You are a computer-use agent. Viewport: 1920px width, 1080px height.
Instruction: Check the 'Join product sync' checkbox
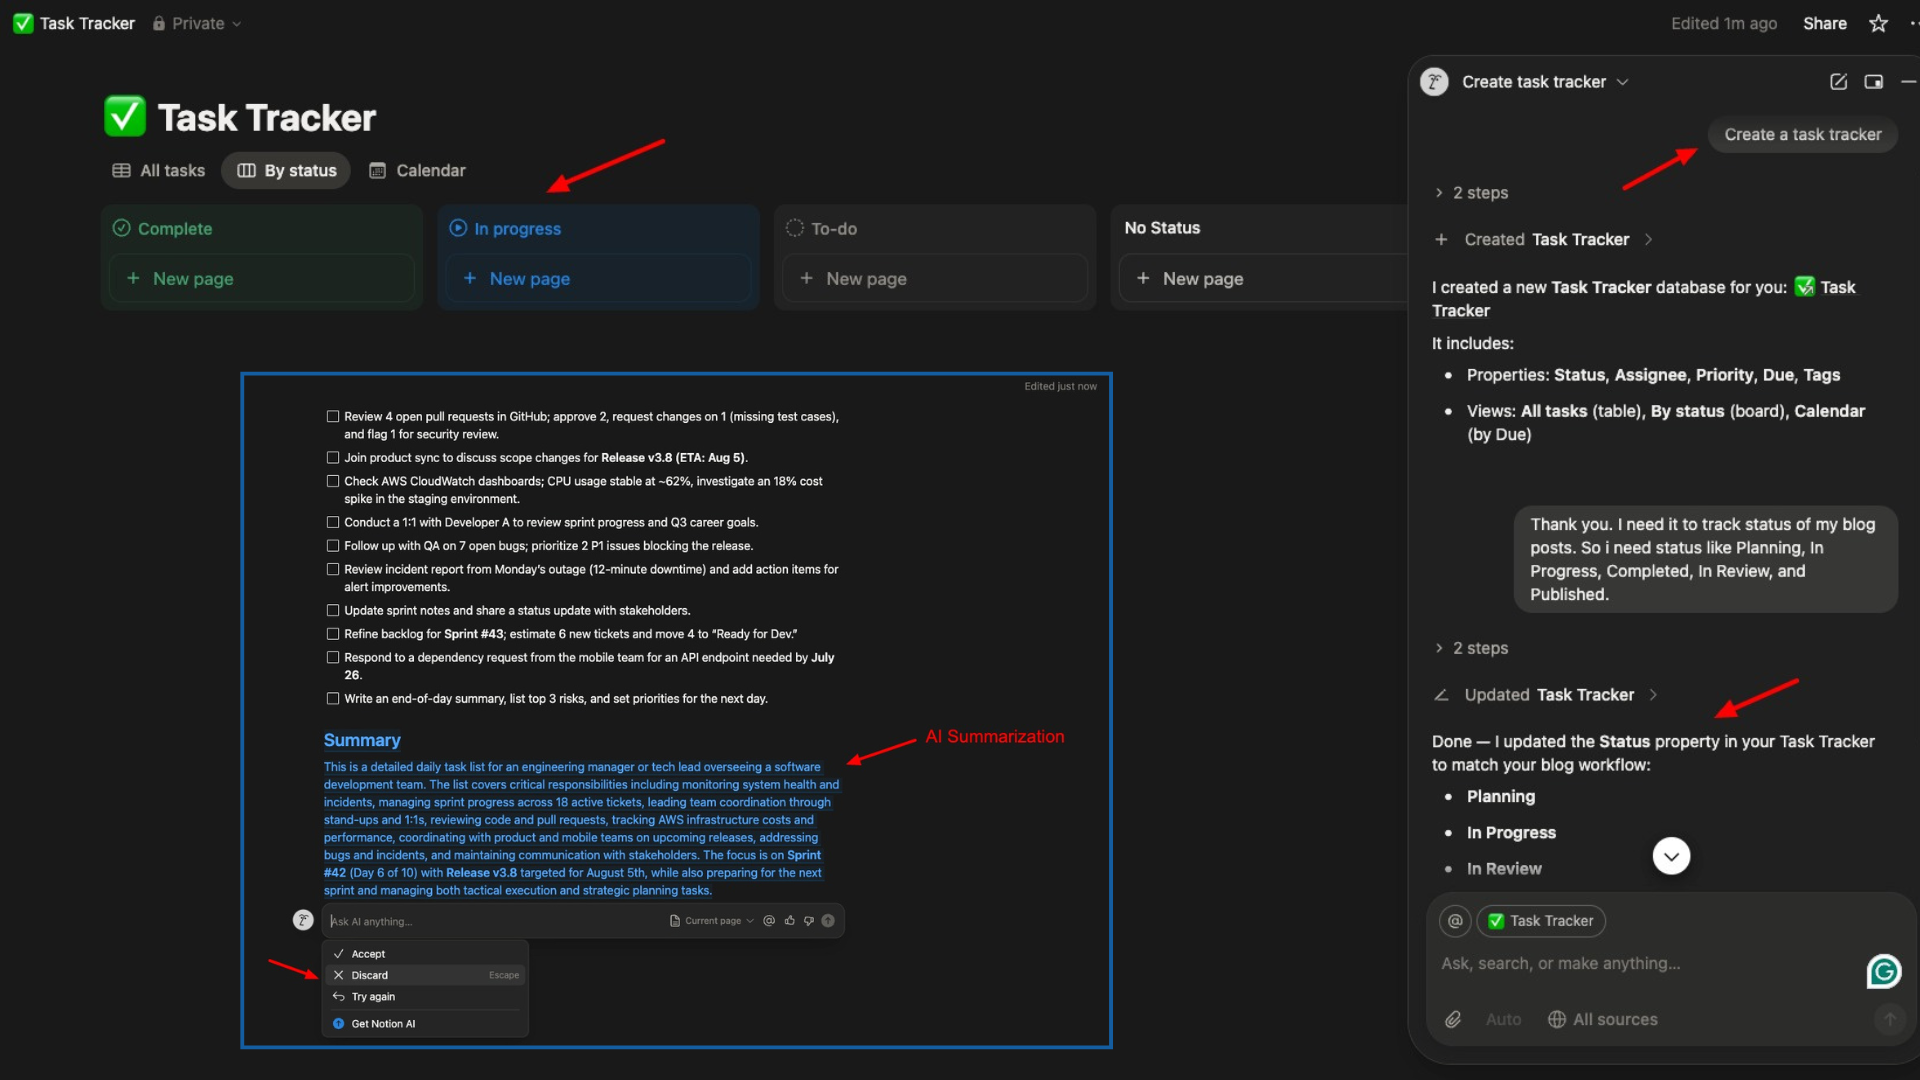coord(333,458)
